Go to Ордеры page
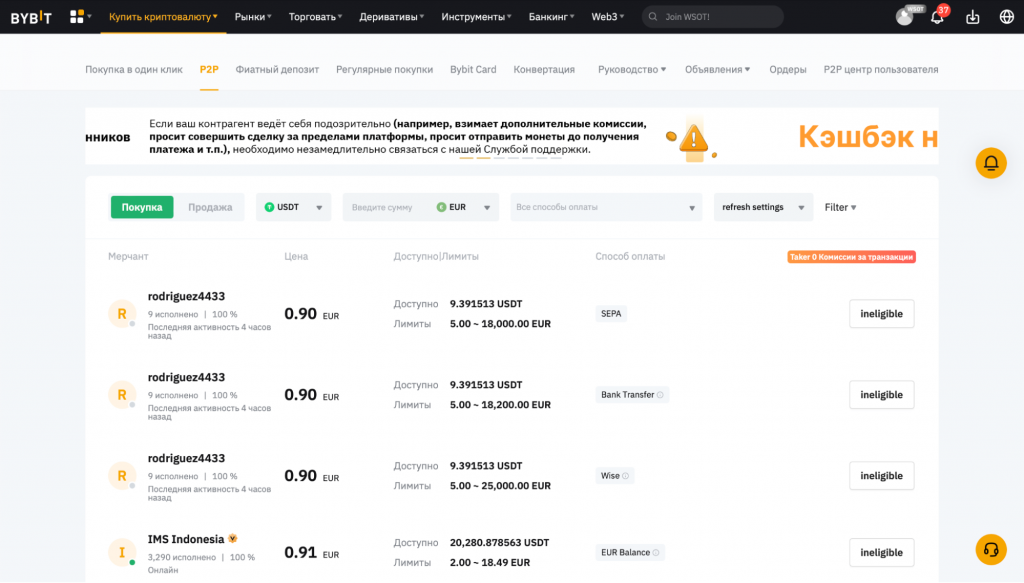The image size is (1024, 583). (788, 69)
